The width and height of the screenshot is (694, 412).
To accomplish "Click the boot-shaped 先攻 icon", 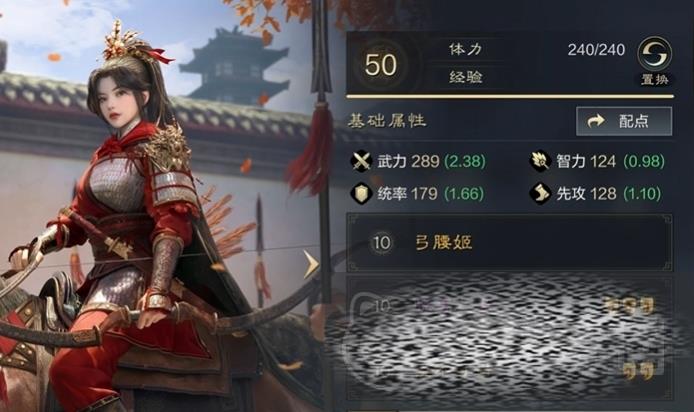I will click(540, 193).
